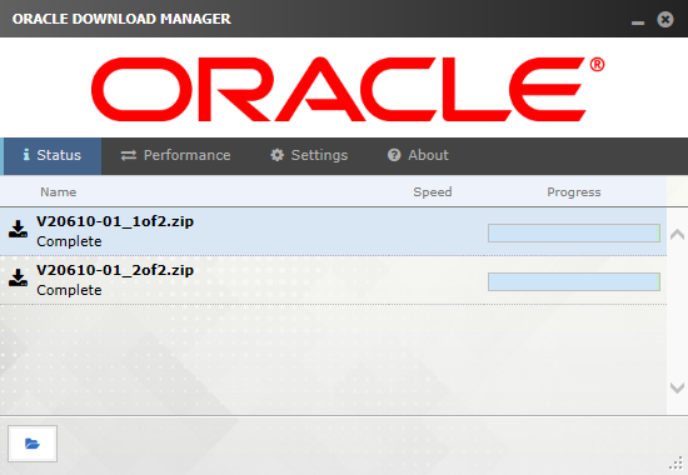Click progress bar of V20610-01_2of2.zip

tap(574, 282)
